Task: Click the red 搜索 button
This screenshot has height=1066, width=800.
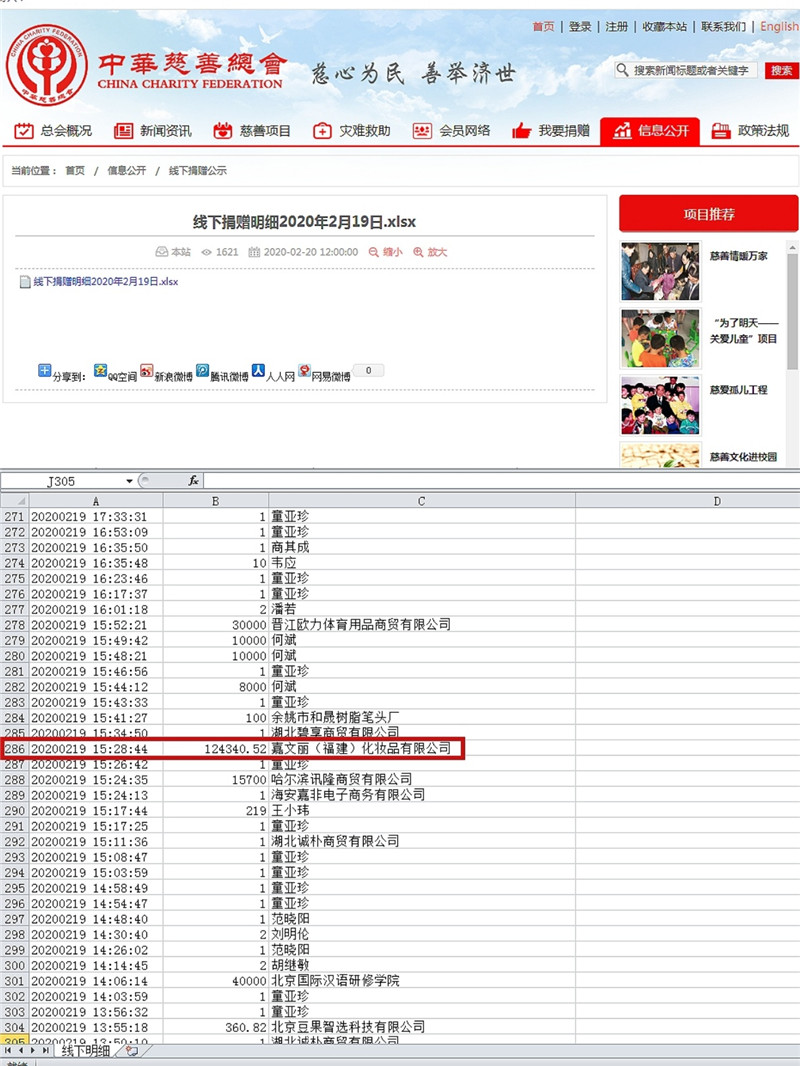Action: (782, 70)
